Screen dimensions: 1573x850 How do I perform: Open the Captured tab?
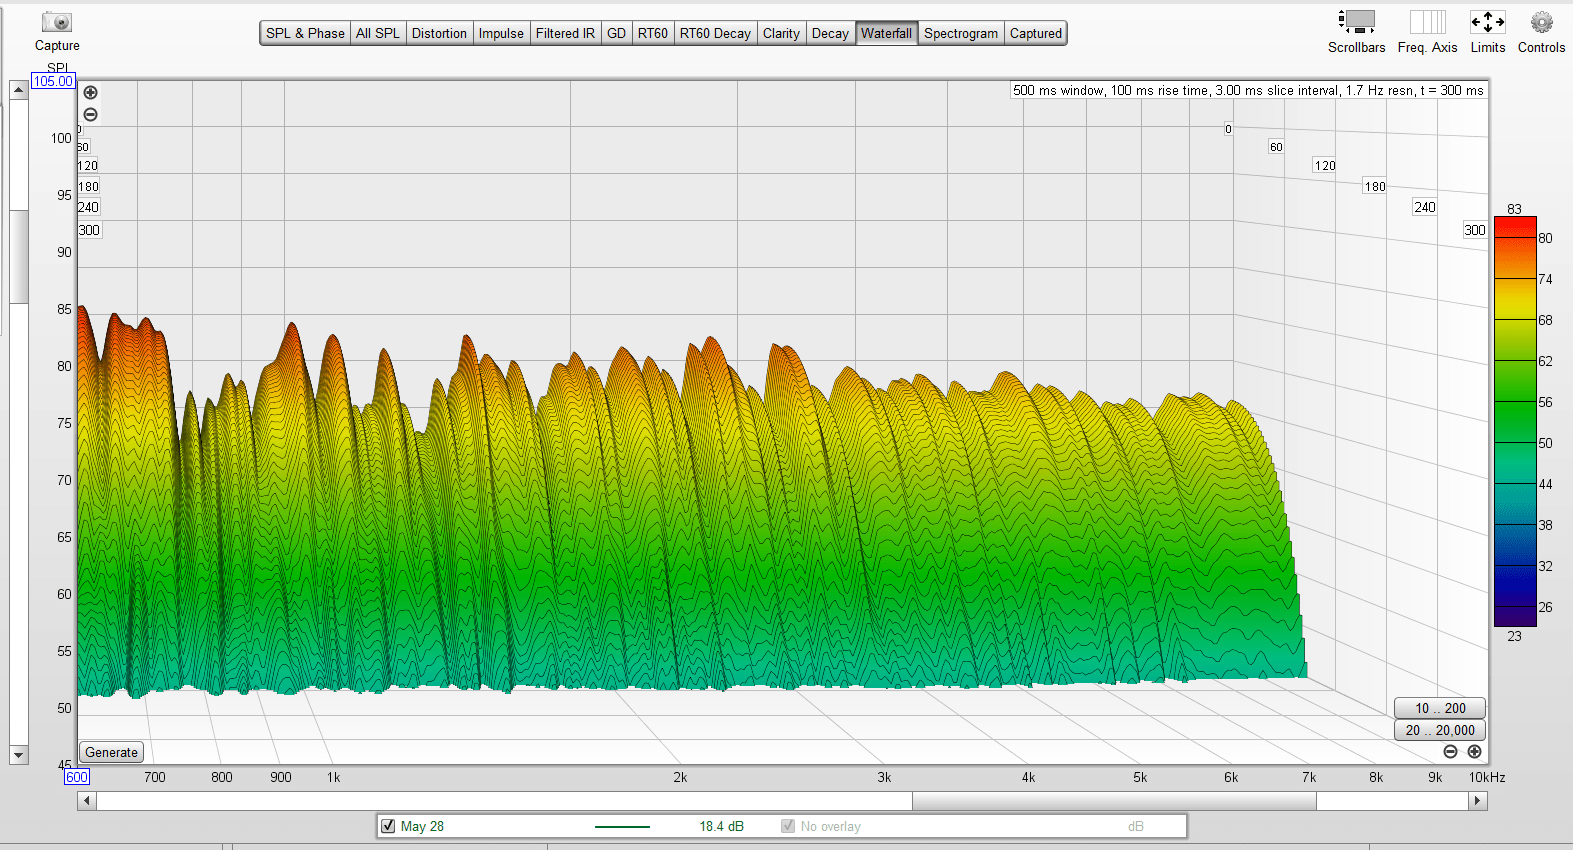[x=1036, y=33]
